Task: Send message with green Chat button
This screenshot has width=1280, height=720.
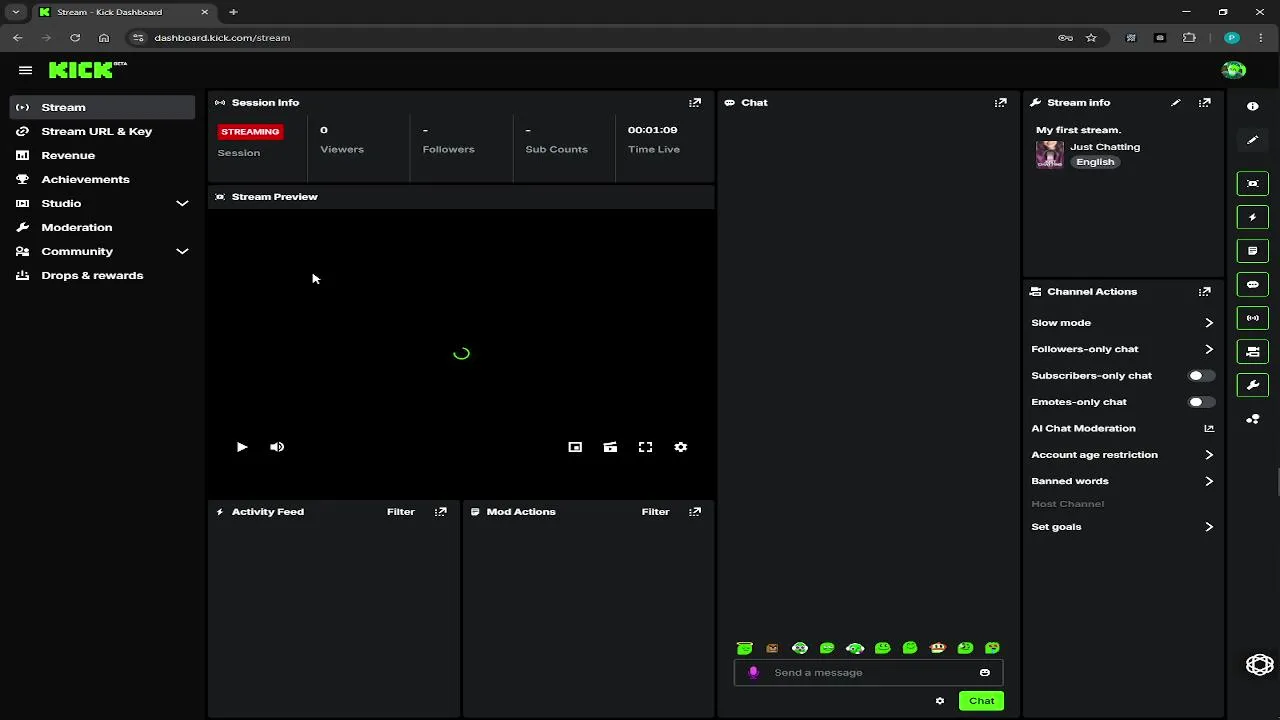Action: (981, 701)
